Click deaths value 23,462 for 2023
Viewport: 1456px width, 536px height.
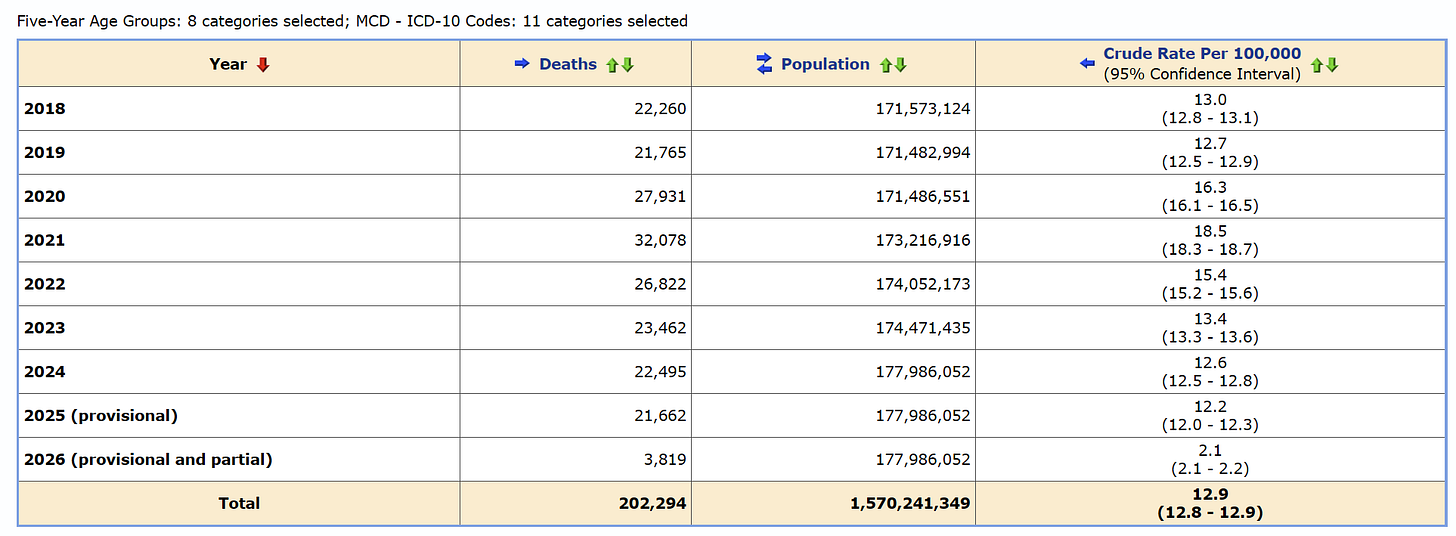(x=660, y=328)
